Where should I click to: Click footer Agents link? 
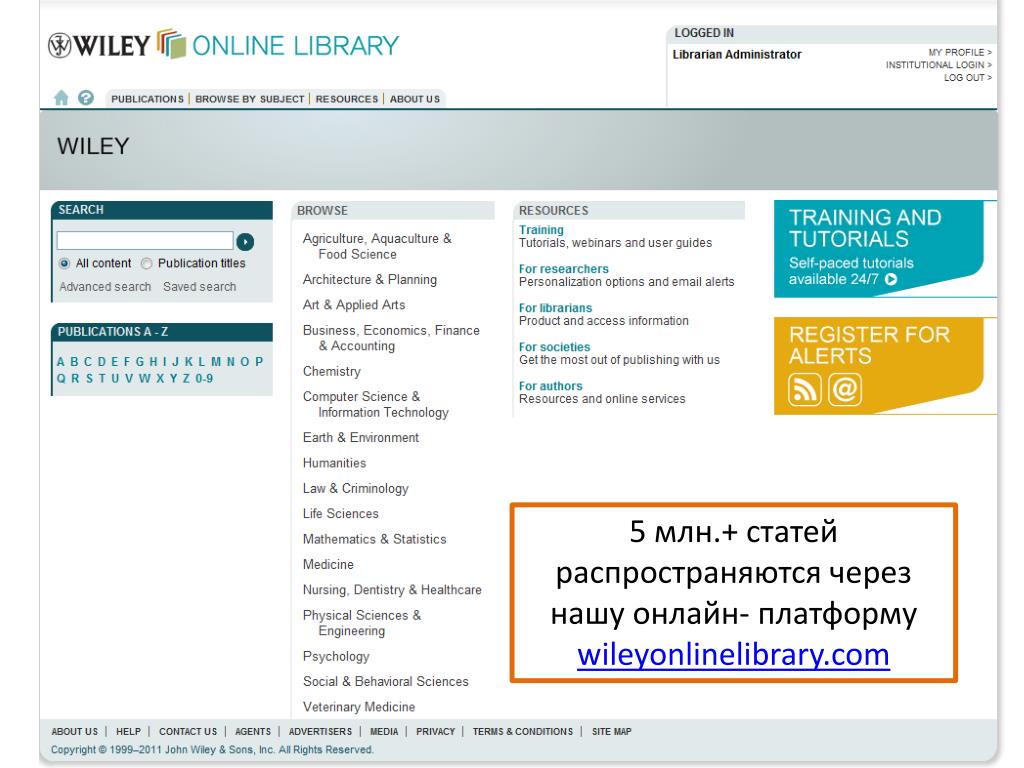253,732
